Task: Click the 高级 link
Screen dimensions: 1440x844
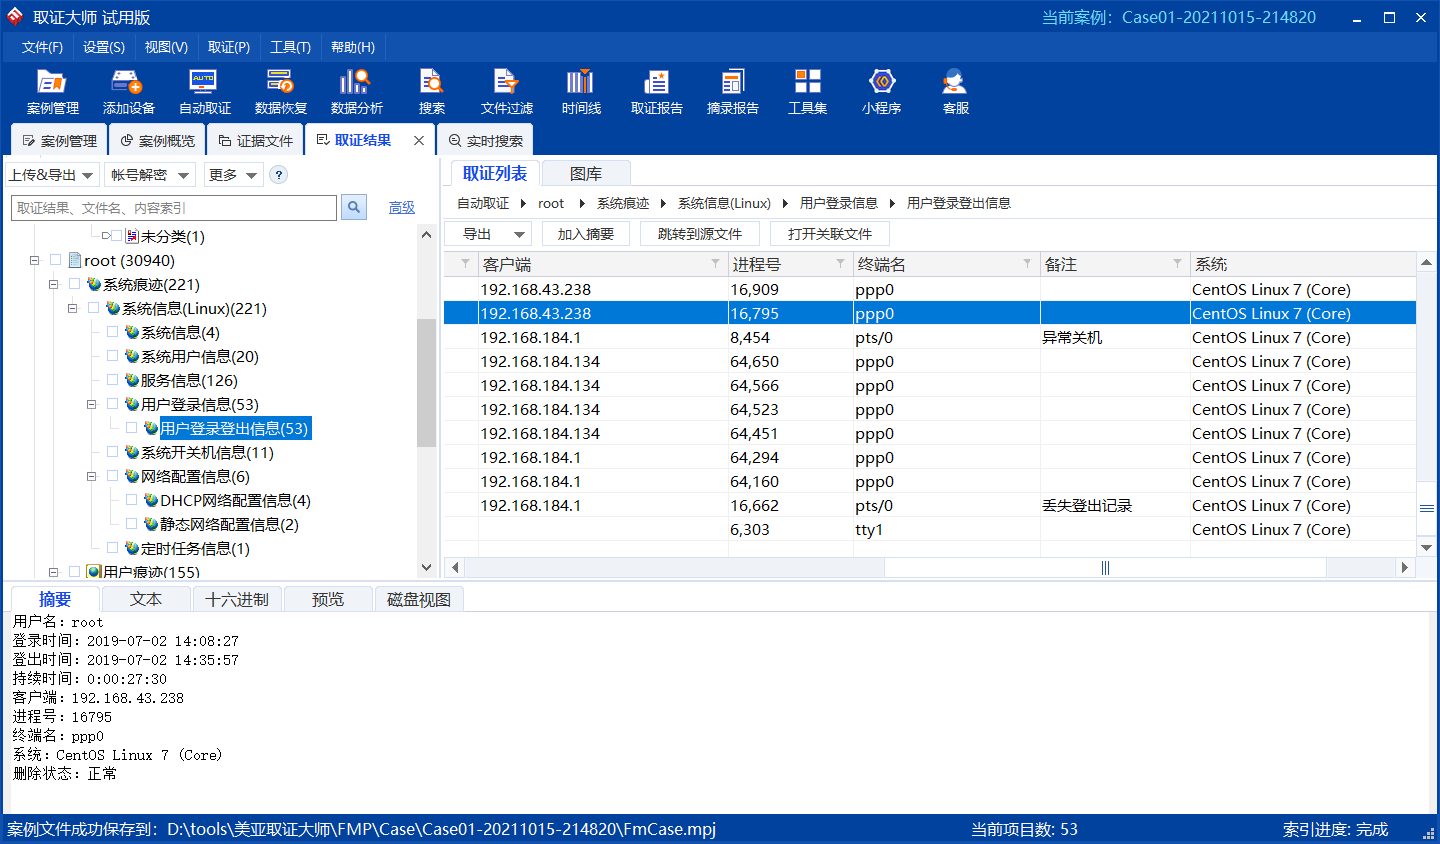Action: point(402,207)
